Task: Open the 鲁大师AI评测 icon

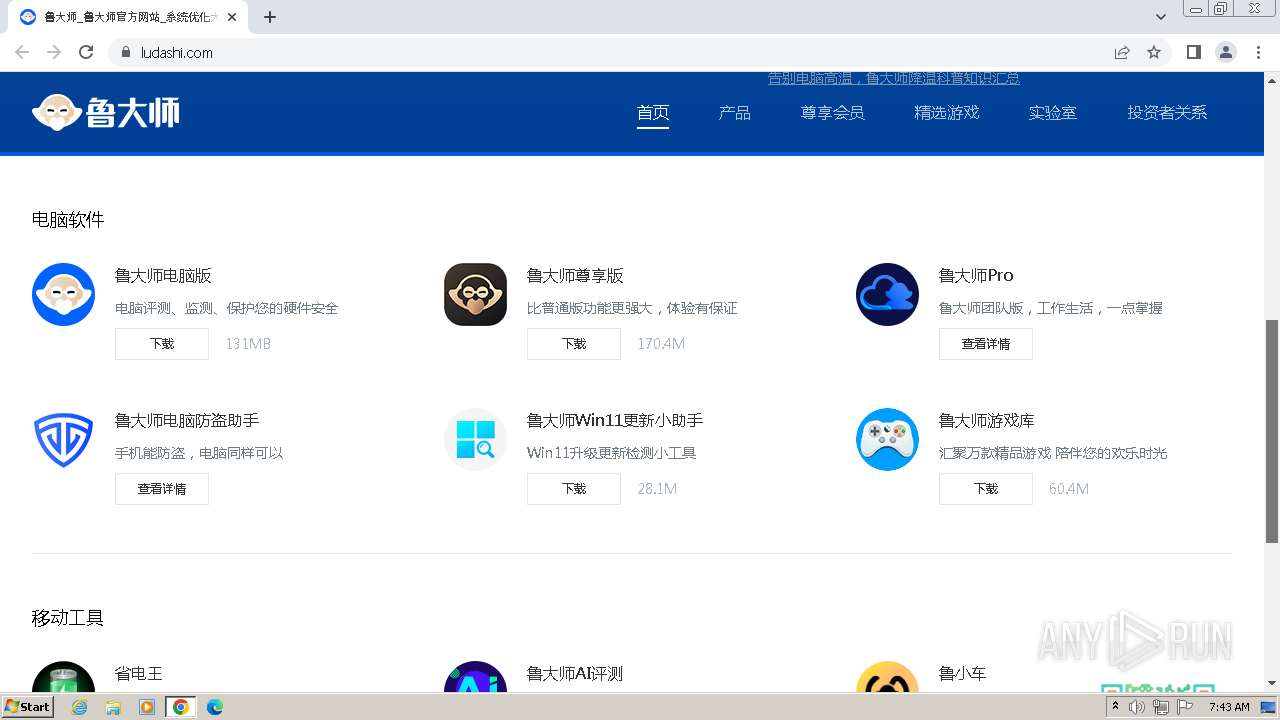Action: [x=475, y=677]
